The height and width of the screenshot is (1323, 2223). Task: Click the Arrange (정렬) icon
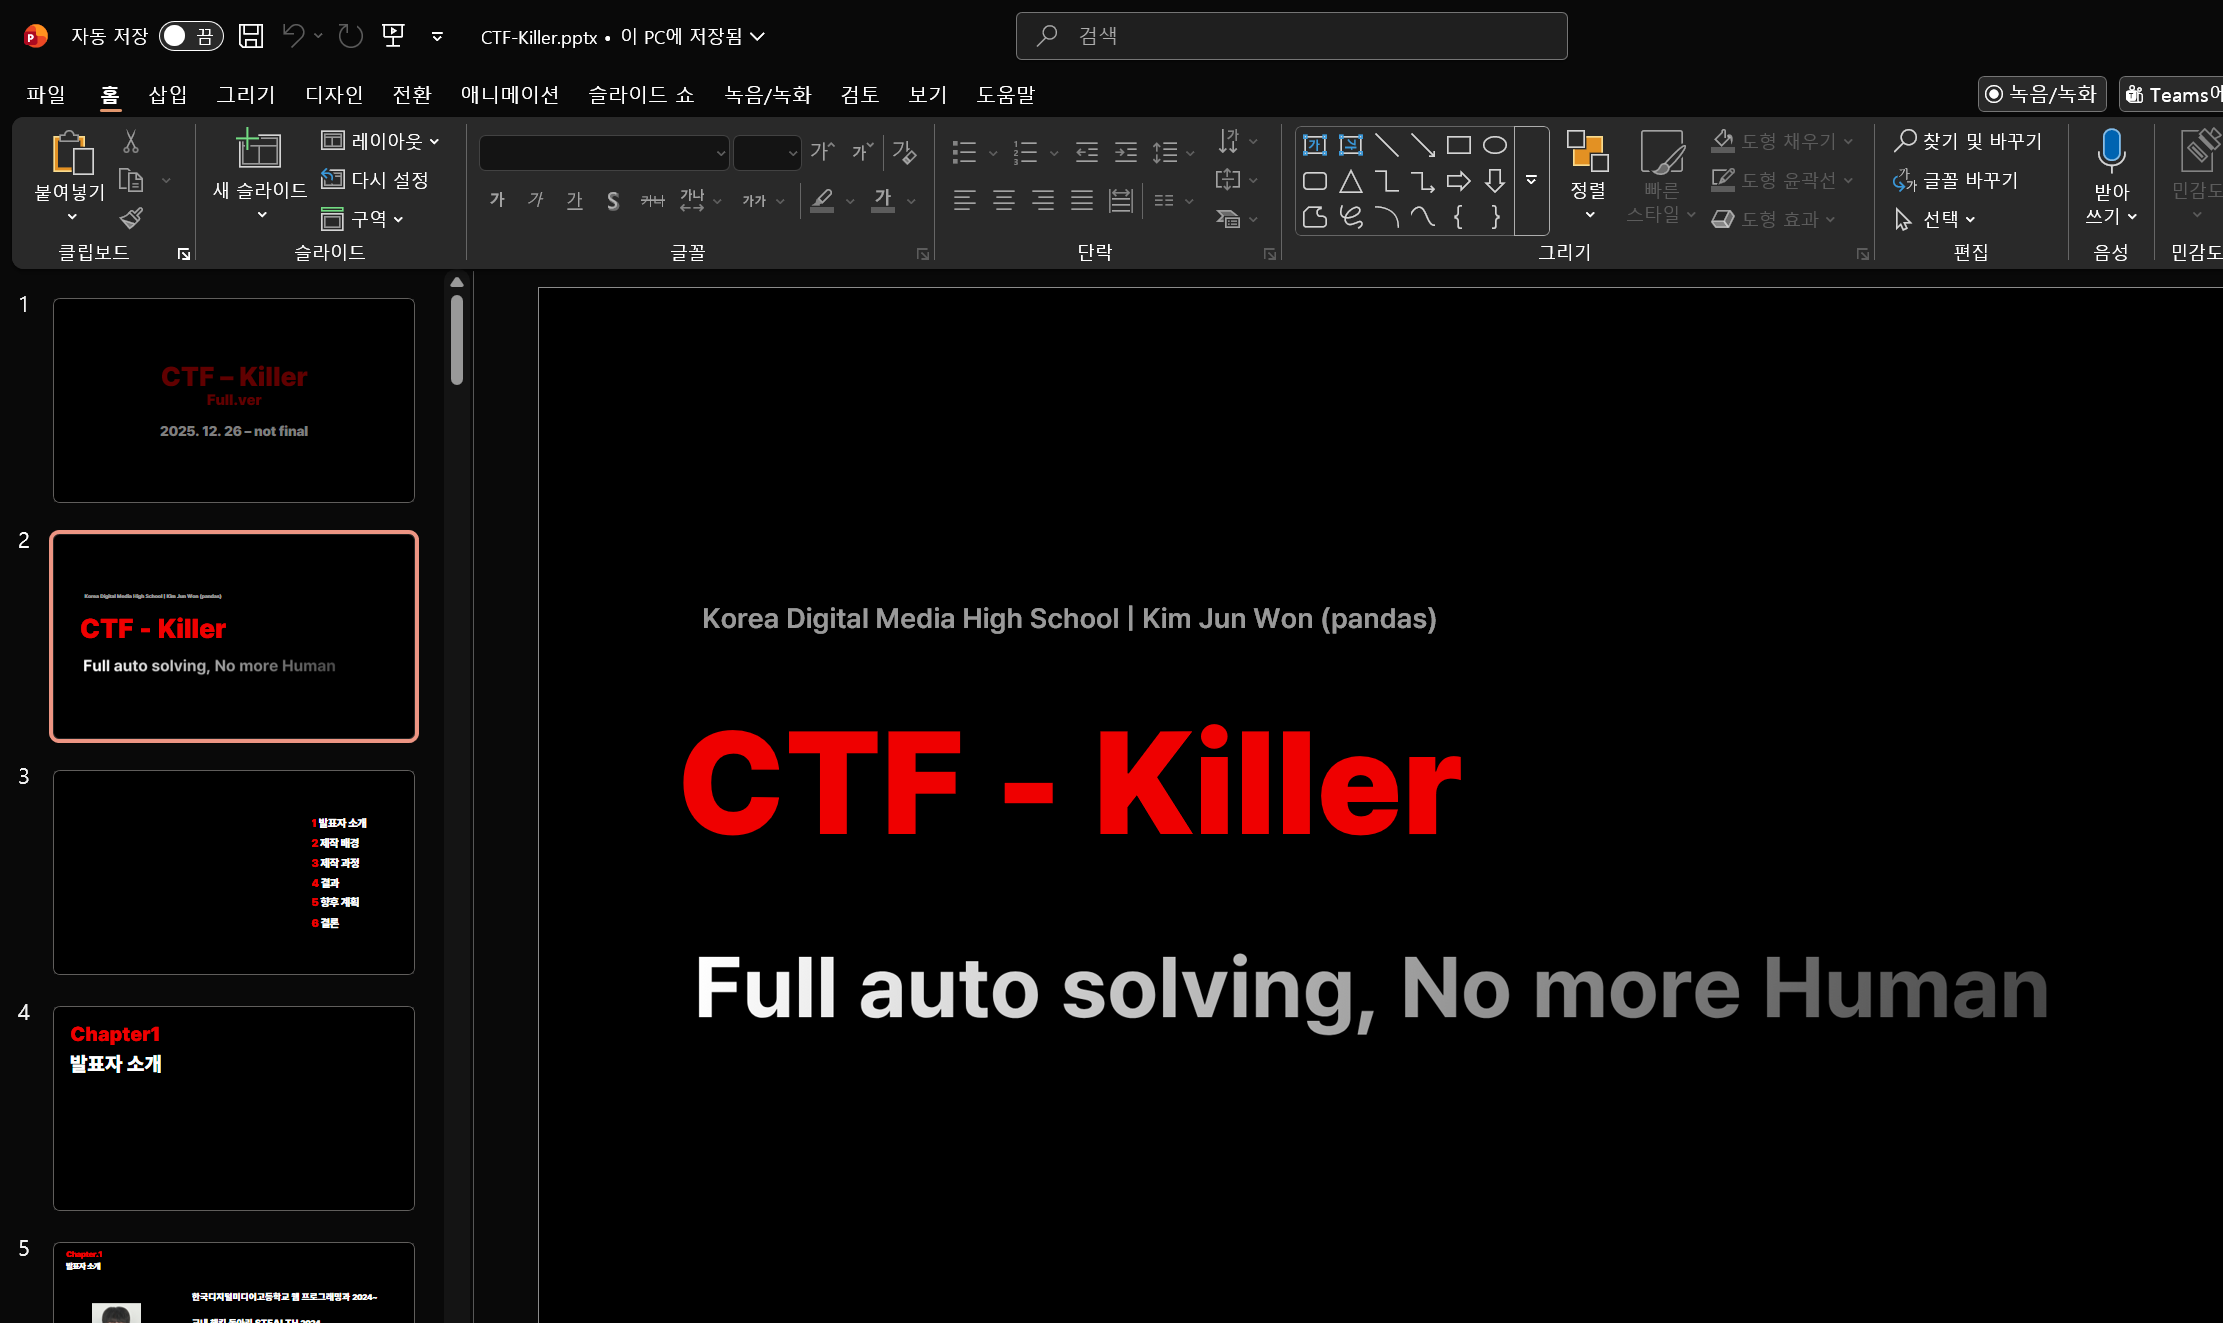(1587, 152)
